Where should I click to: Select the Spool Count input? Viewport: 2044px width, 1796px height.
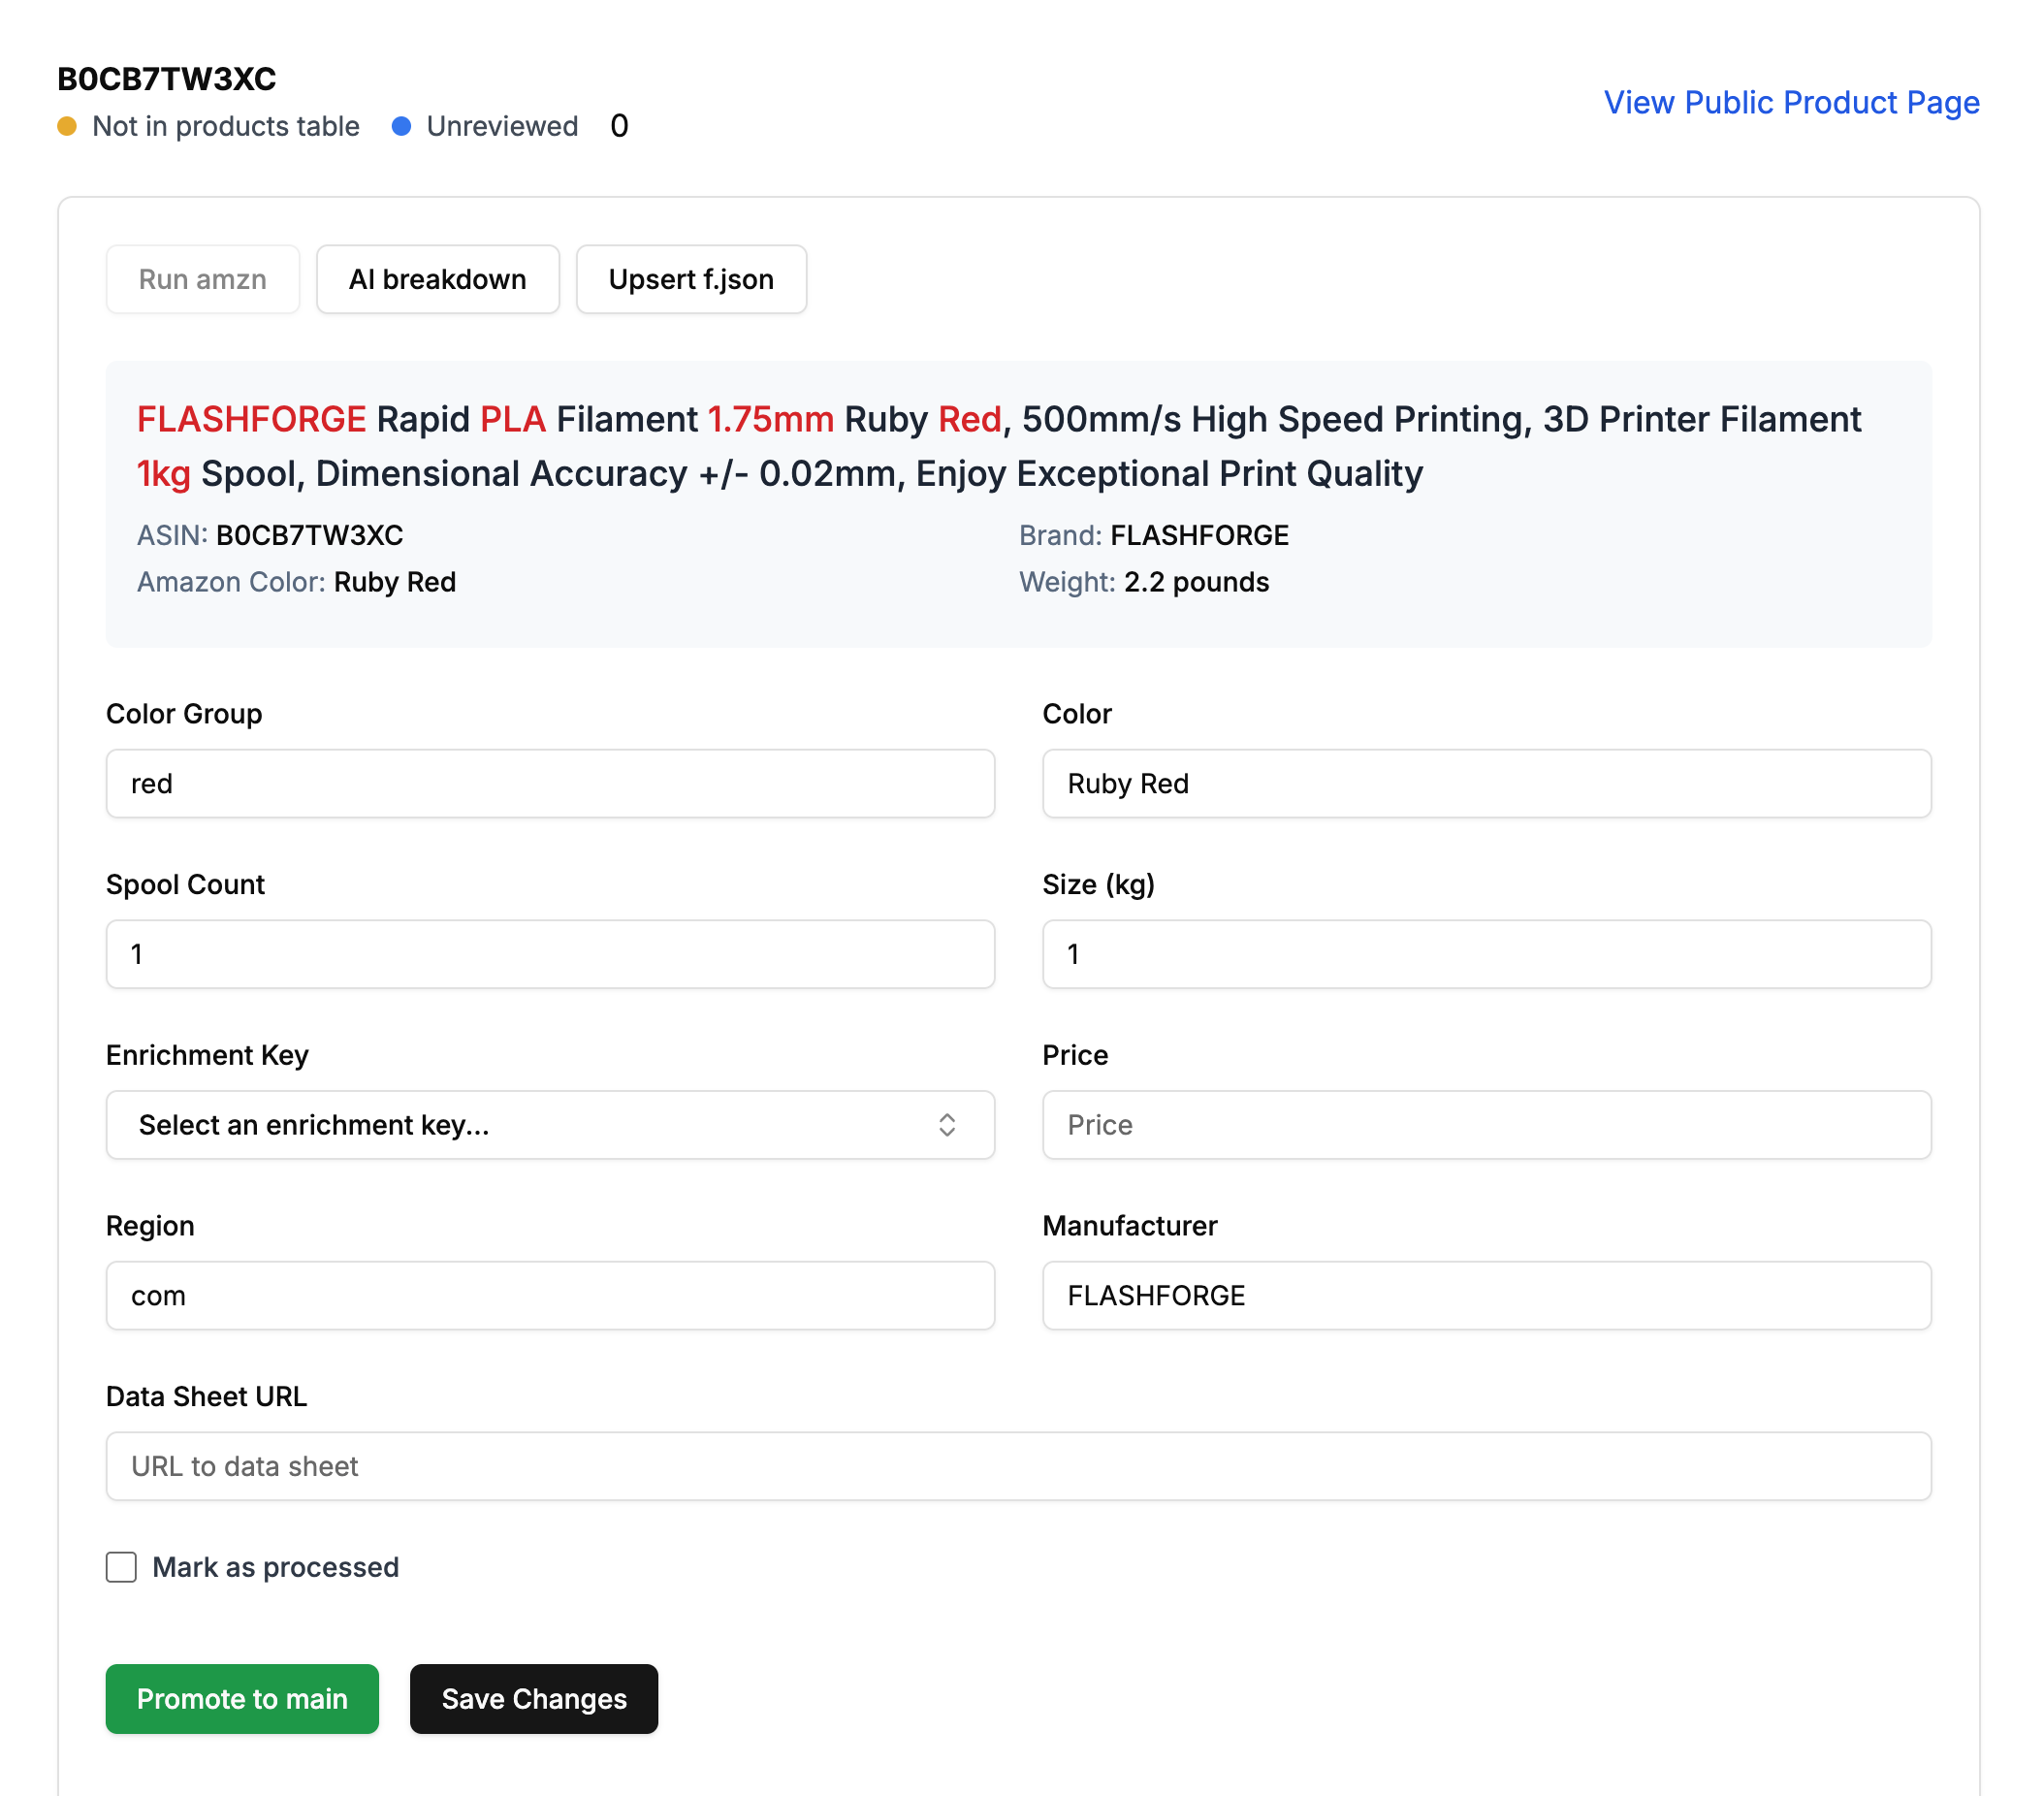tap(549, 953)
